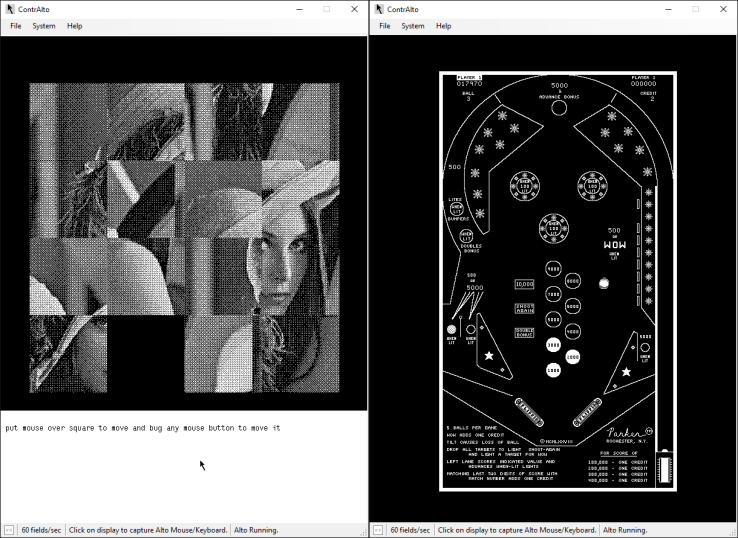738x538 pixels.
Task: Hit the 6000 round target
Action: 572,306
